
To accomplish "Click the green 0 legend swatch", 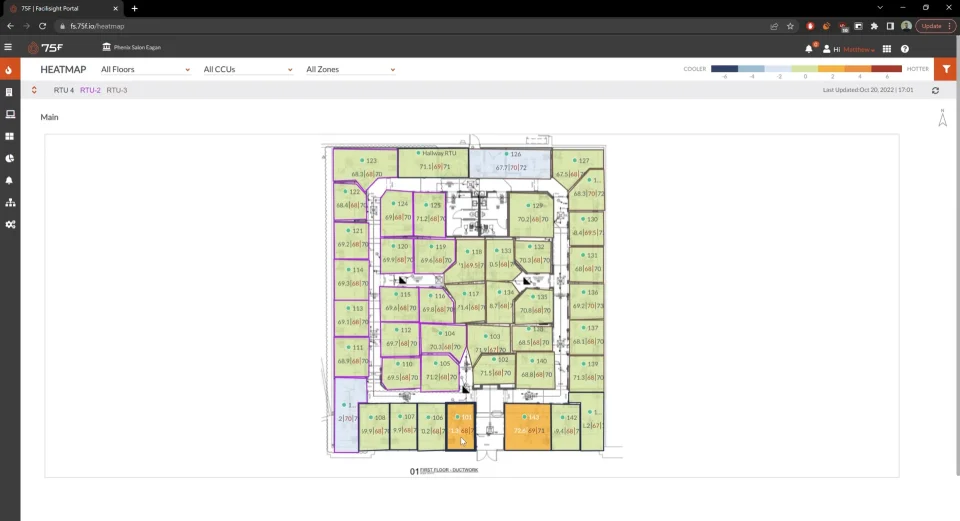I will coord(804,69).
